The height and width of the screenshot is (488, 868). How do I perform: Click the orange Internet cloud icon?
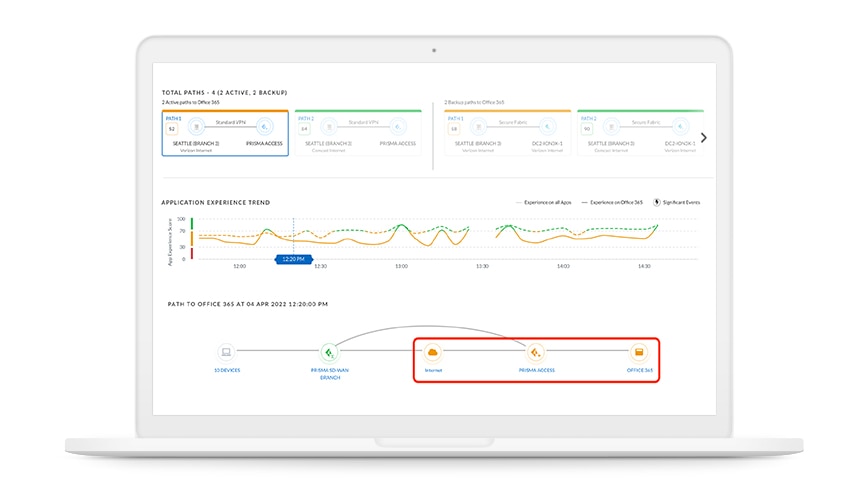click(x=433, y=352)
